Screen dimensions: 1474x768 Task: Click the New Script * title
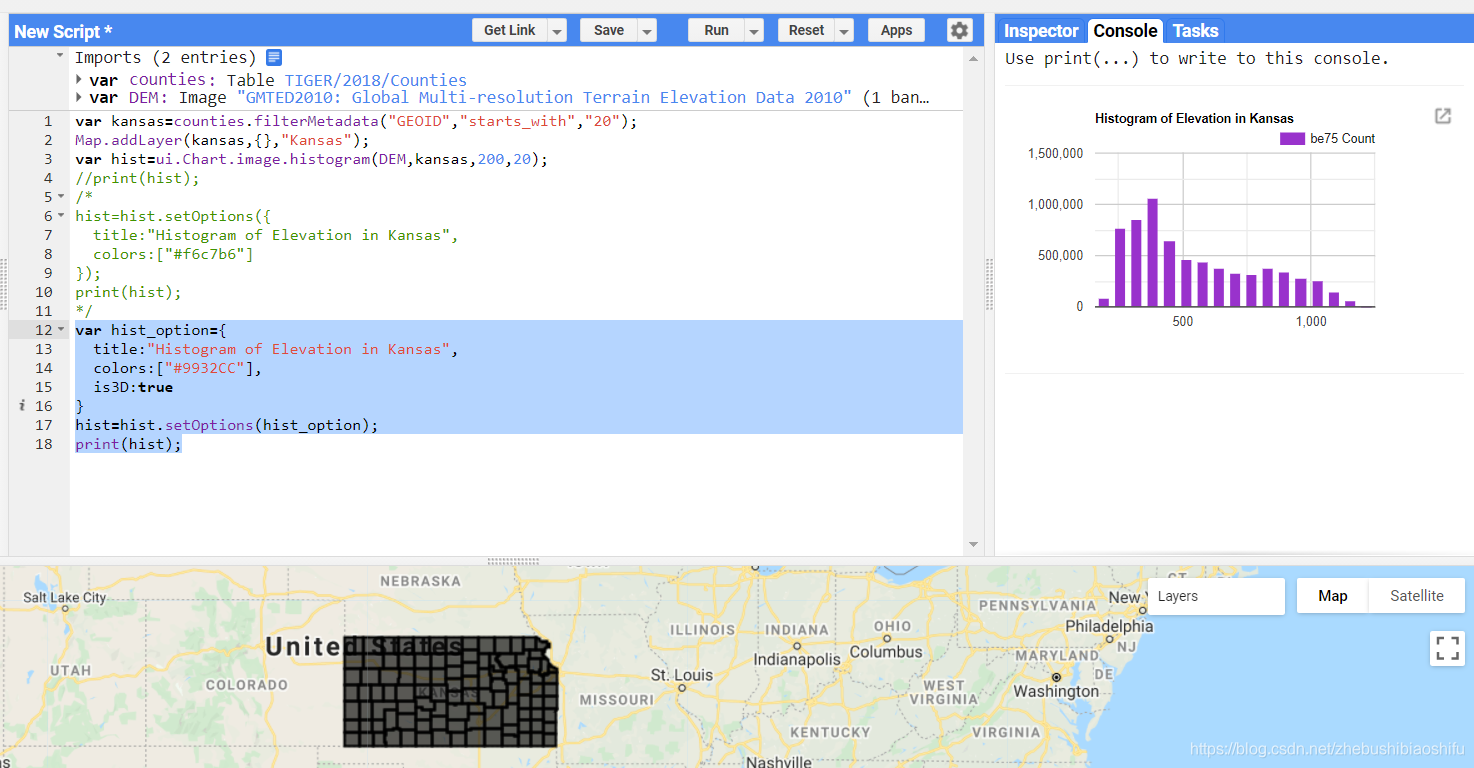click(63, 31)
